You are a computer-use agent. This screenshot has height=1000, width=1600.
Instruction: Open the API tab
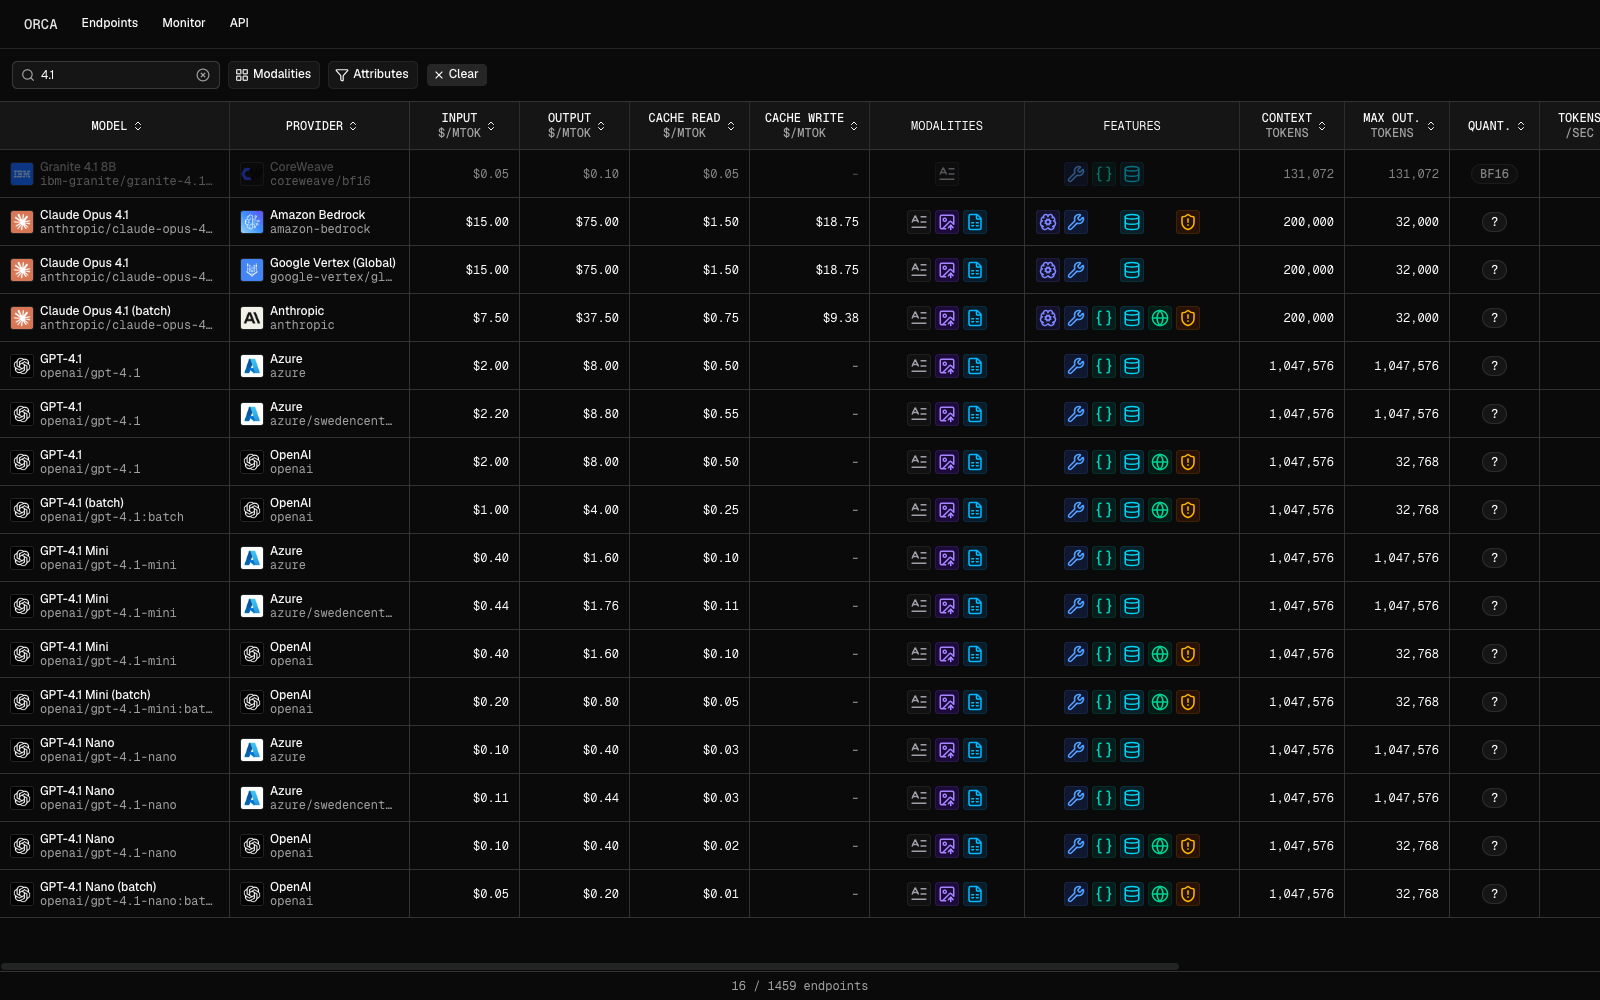239,23
